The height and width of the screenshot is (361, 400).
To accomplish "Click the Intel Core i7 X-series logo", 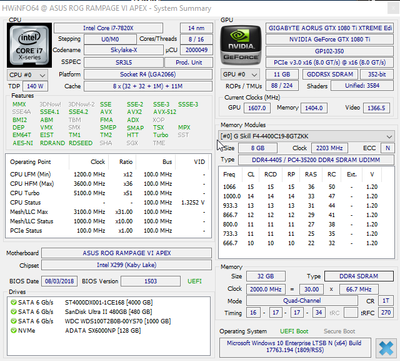I will pyautogui.click(x=29, y=45).
